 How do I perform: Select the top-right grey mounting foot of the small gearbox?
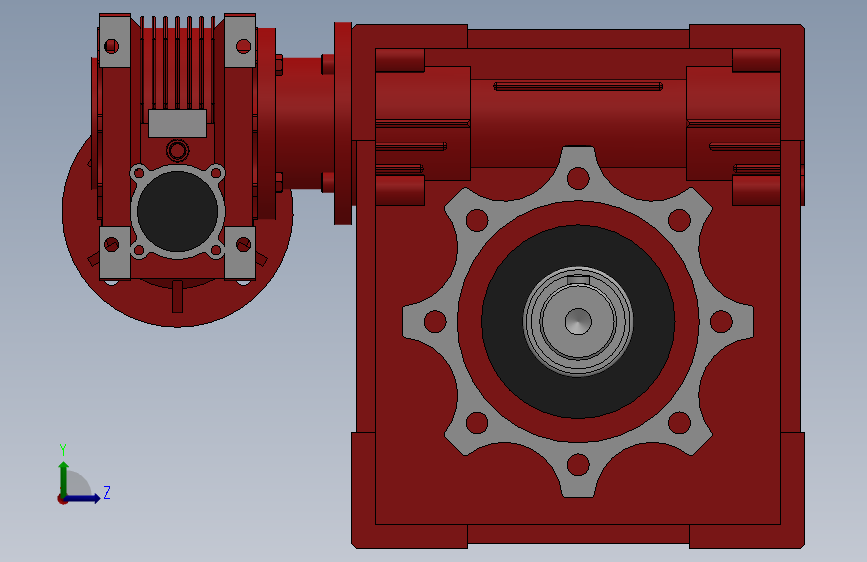(x=240, y=41)
